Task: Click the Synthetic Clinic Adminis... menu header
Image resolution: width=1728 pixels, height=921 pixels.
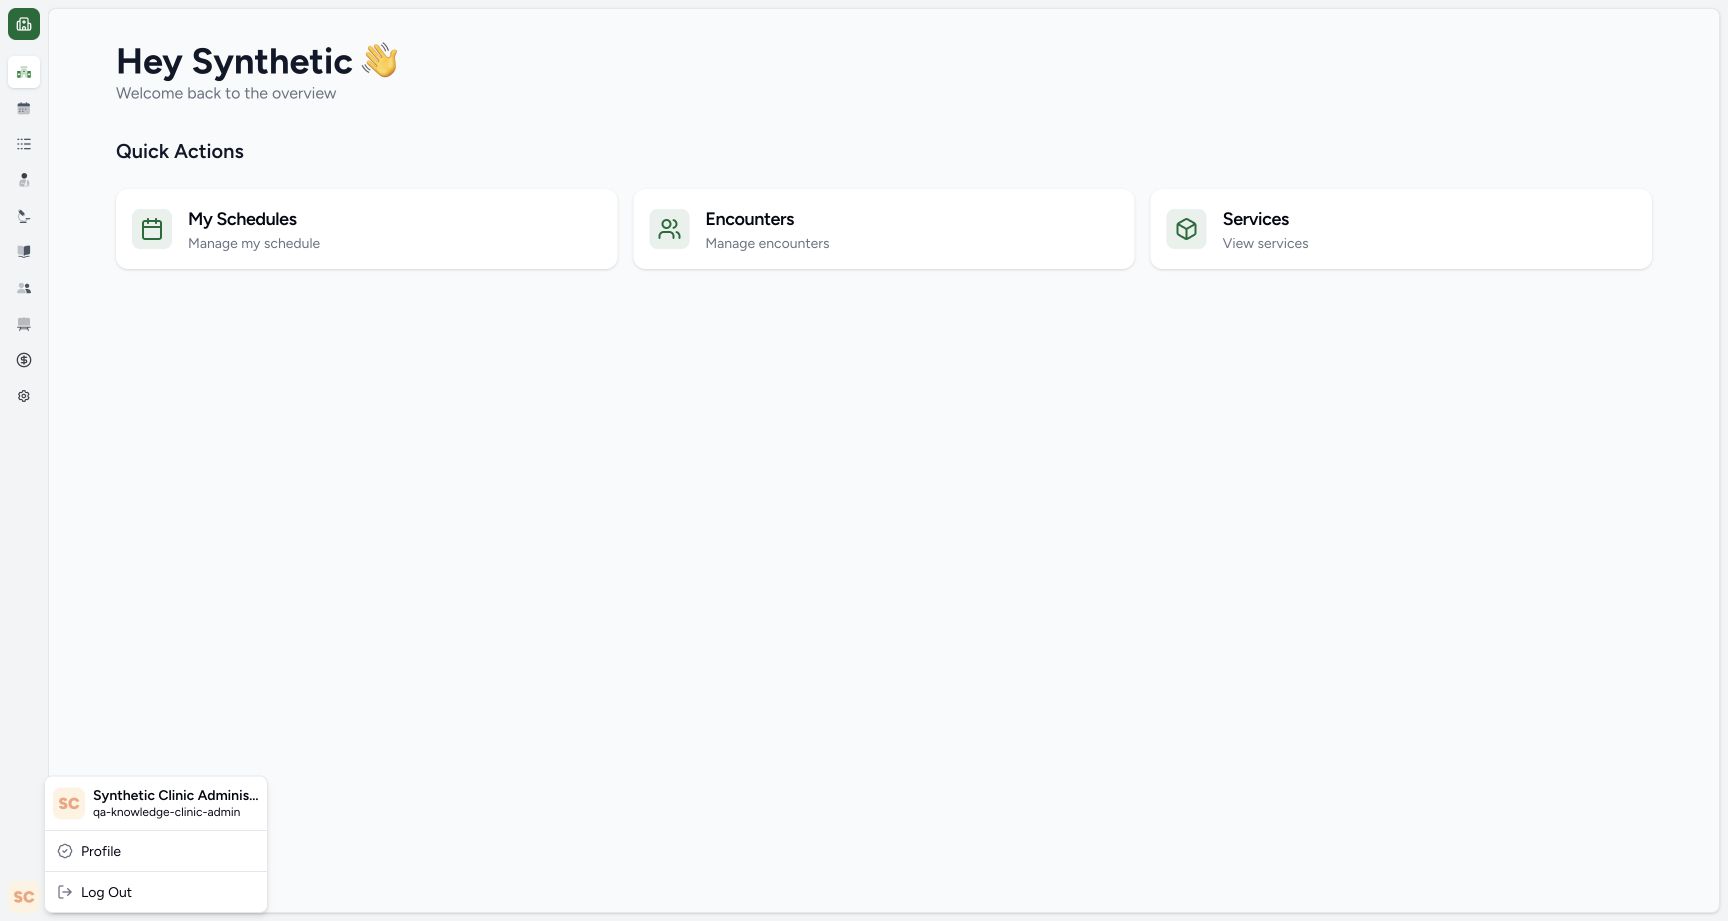Action: [156, 803]
